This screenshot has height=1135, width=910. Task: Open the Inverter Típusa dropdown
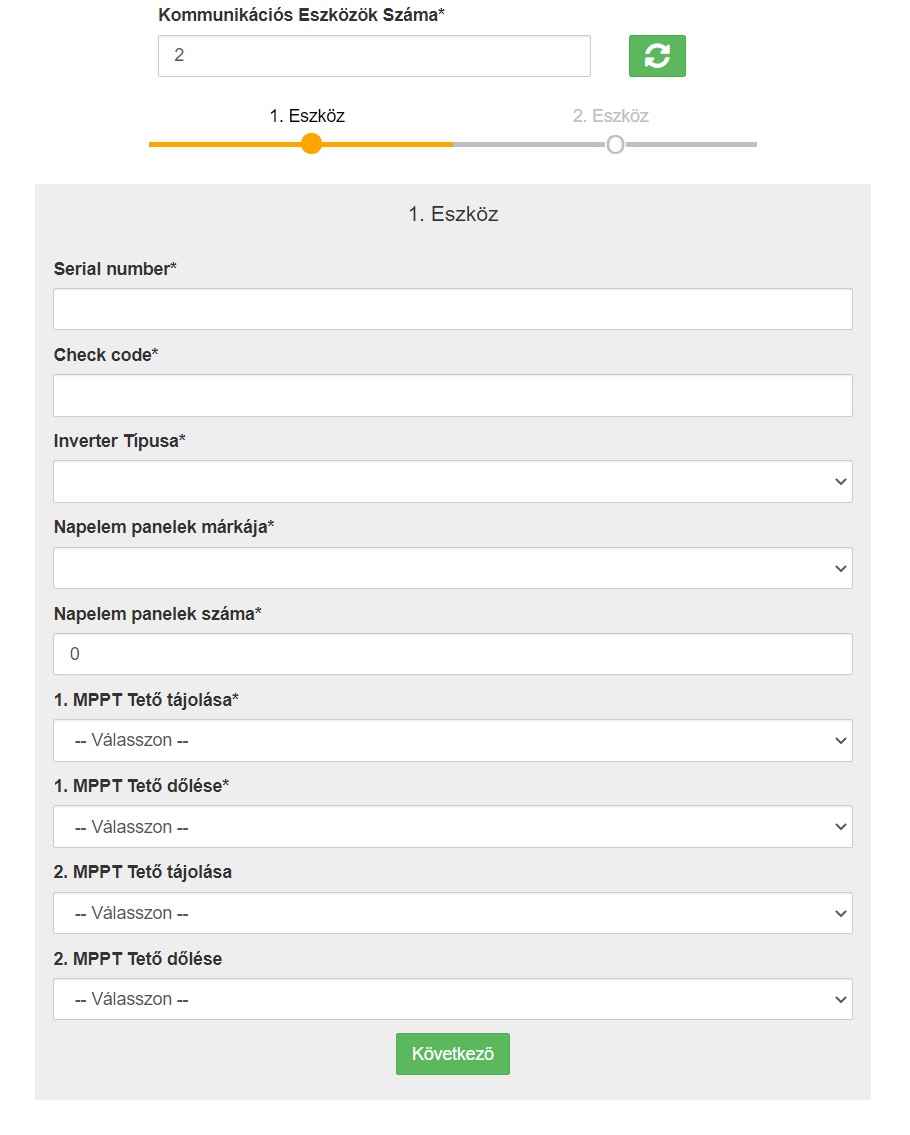(x=452, y=481)
